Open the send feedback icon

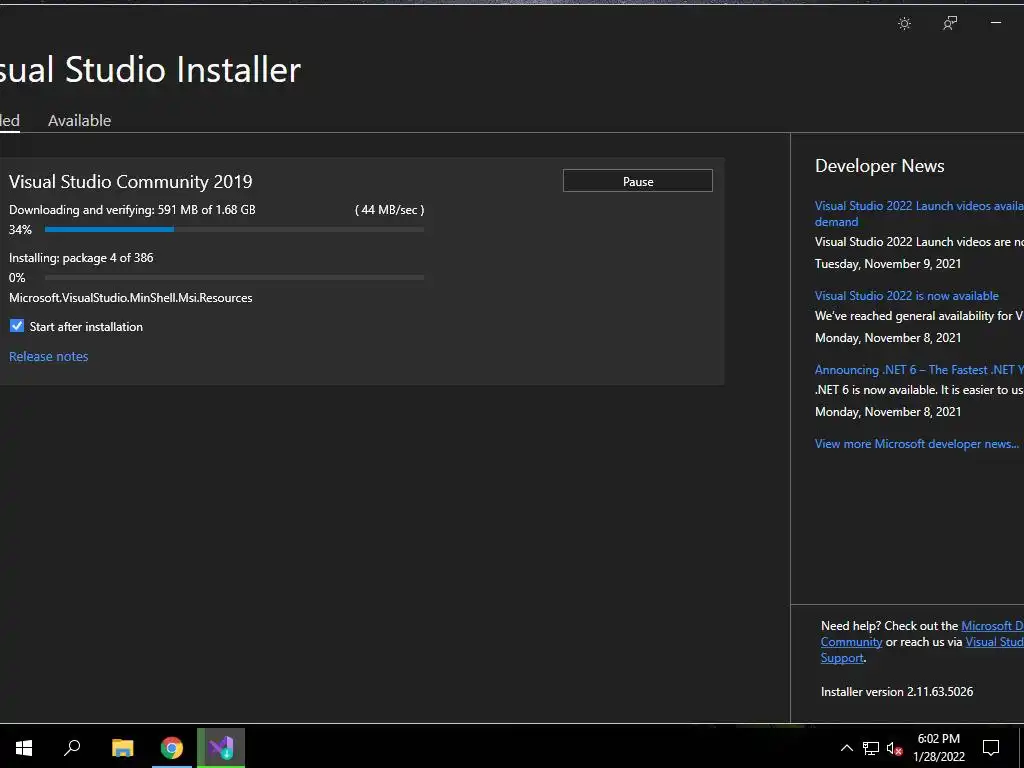tap(950, 24)
